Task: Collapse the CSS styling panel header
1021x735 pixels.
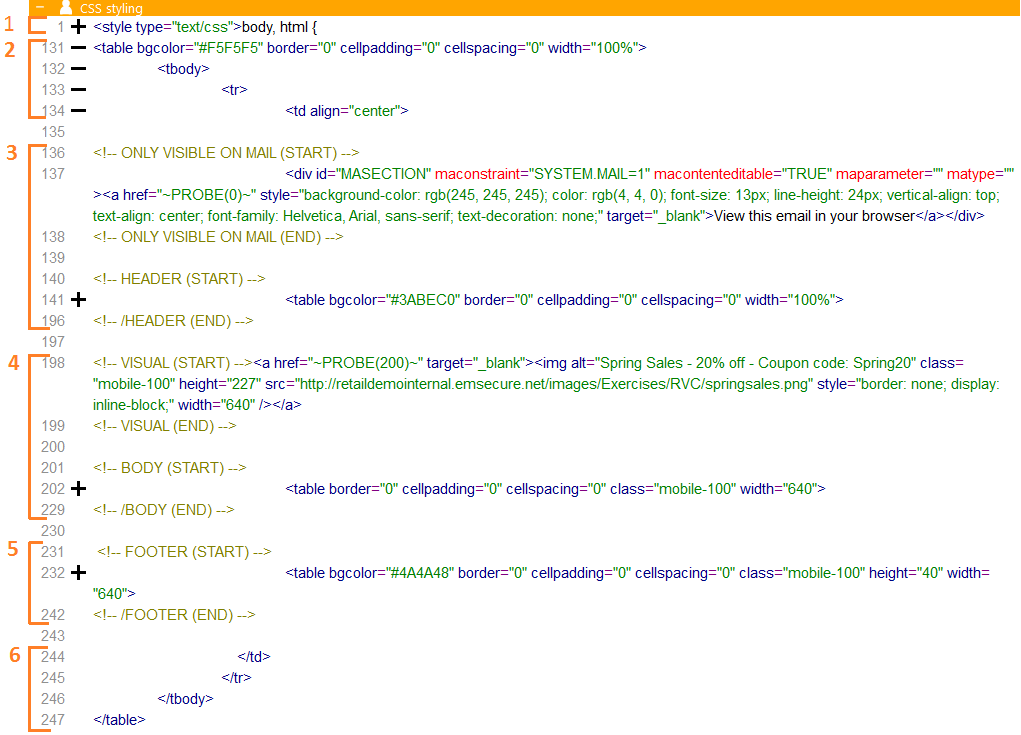Action: coord(40,8)
